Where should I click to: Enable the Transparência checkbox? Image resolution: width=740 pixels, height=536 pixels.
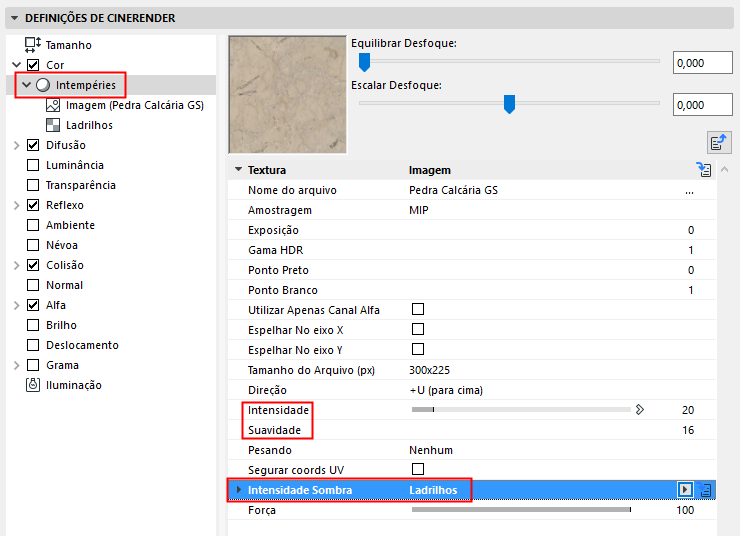pyautogui.click(x=33, y=185)
